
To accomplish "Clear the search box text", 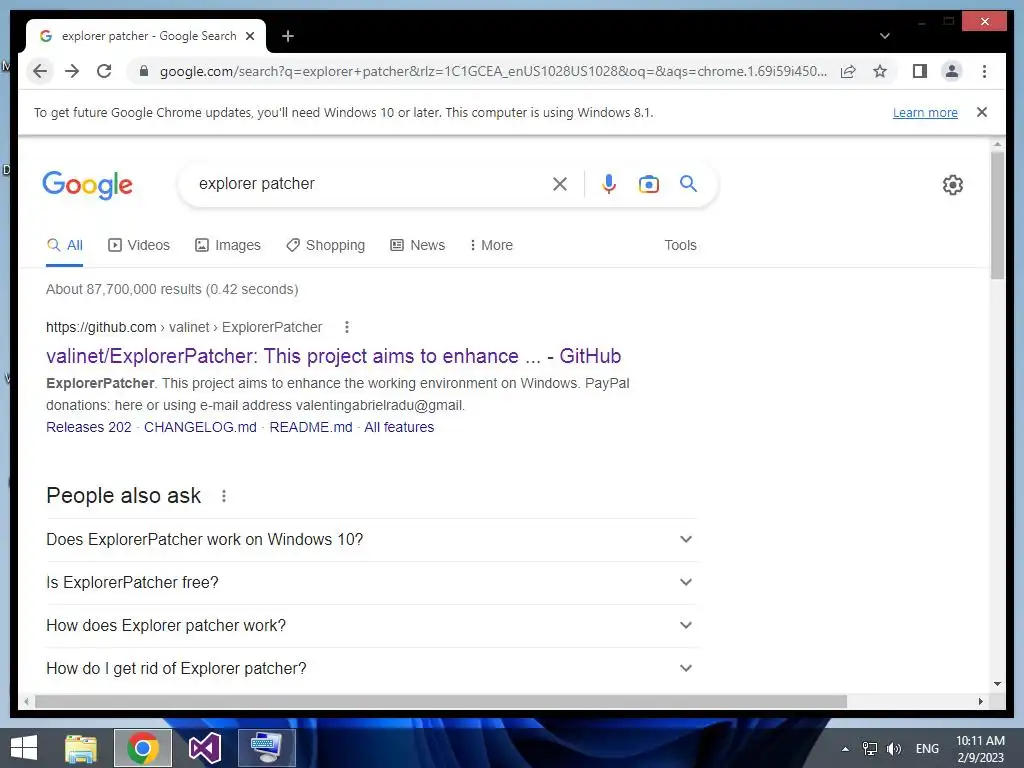I will (560, 184).
